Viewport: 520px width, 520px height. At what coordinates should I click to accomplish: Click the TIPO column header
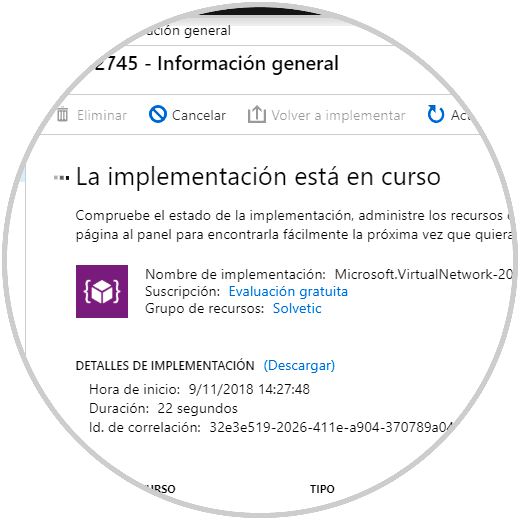click(x=322, y=489)
